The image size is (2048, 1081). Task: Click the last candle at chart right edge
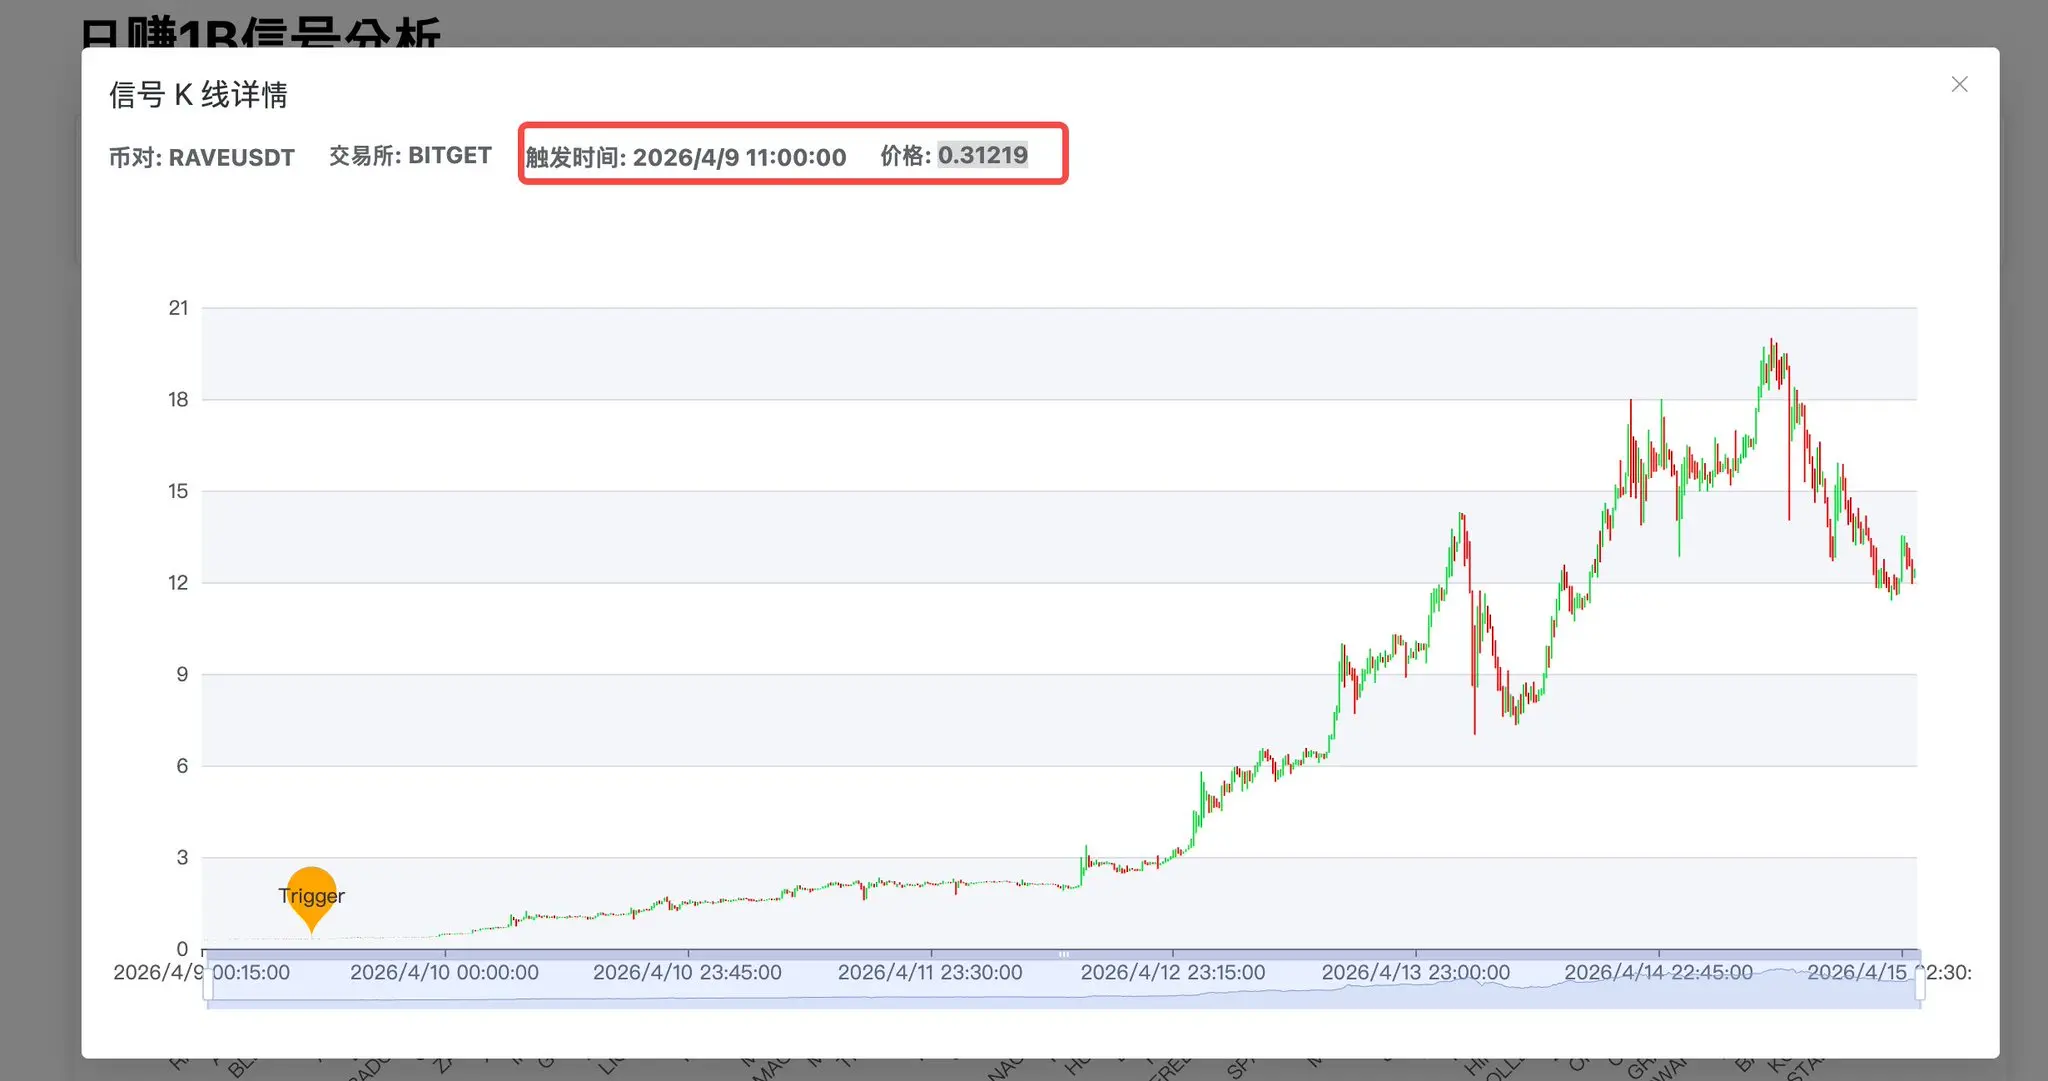(1913, 573)
